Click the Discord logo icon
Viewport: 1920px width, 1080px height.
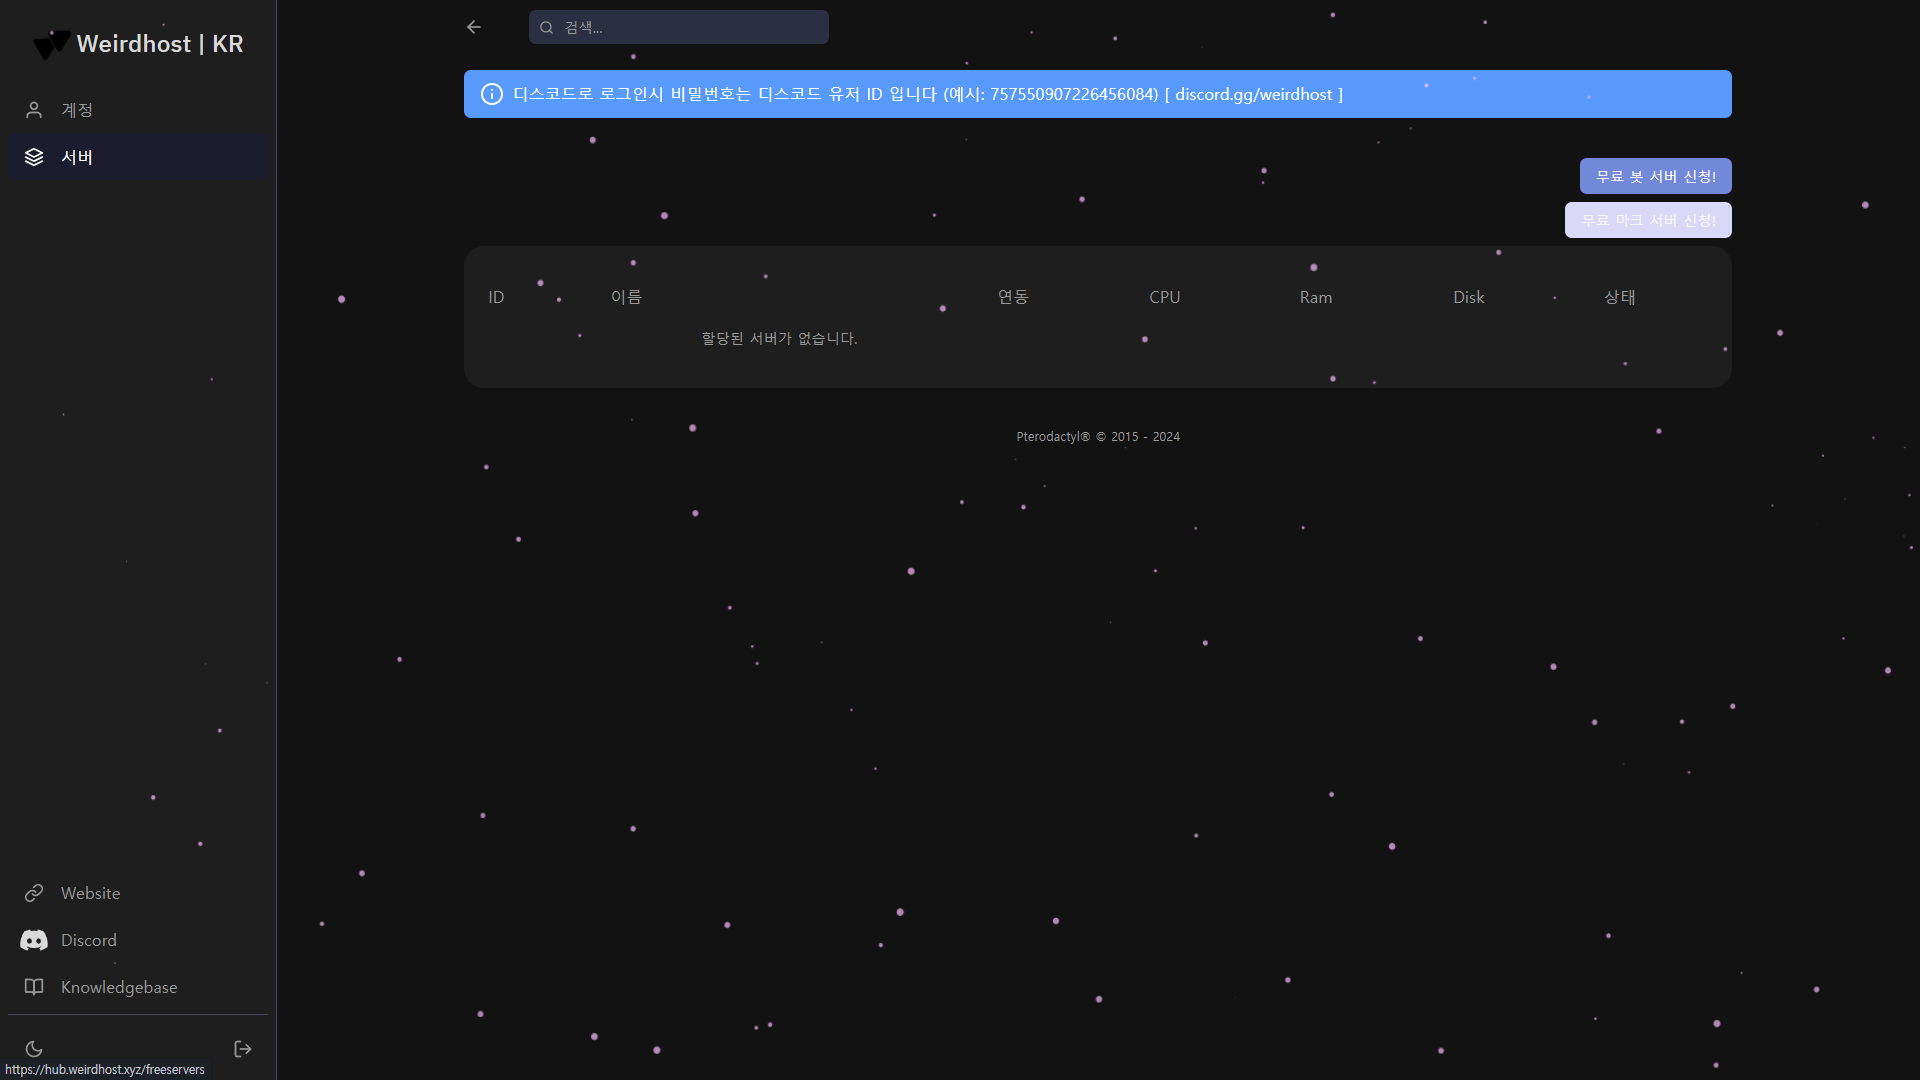point(34,940)
